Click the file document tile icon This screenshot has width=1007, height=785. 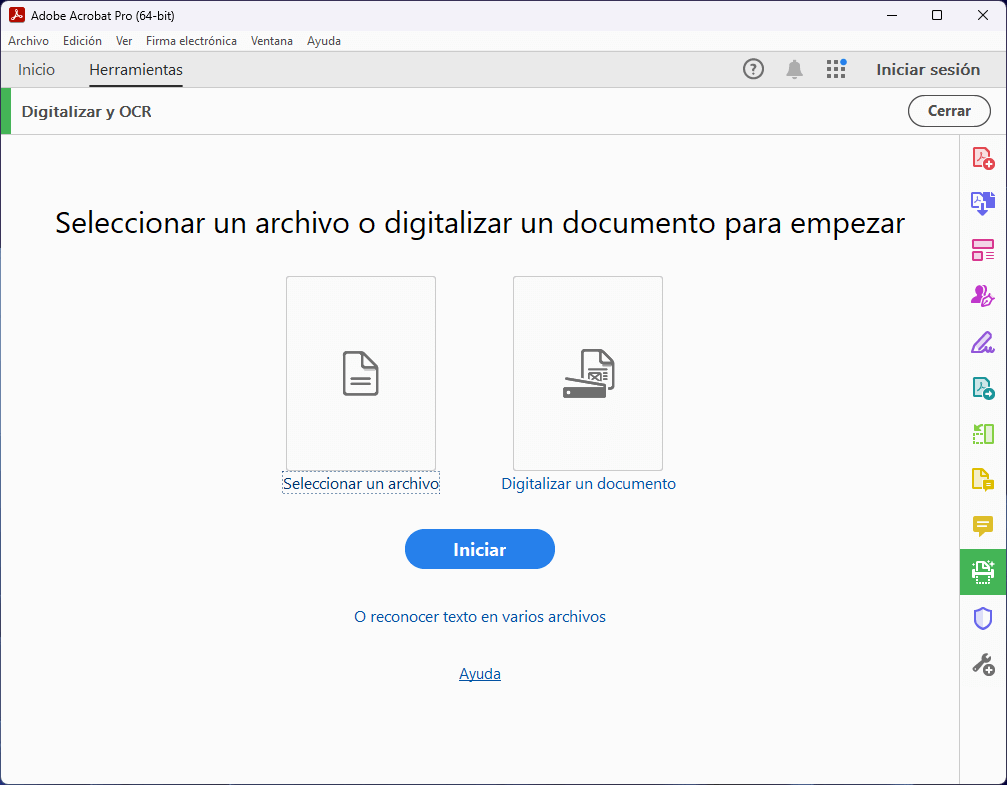pyautogui.click(x=360, y=373)
